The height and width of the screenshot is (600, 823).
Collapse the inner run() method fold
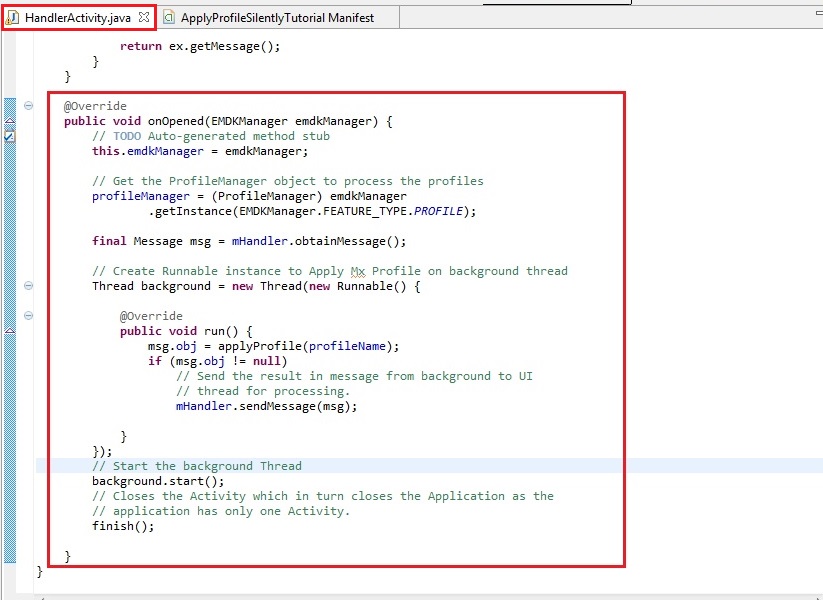[x=28, y=316]
